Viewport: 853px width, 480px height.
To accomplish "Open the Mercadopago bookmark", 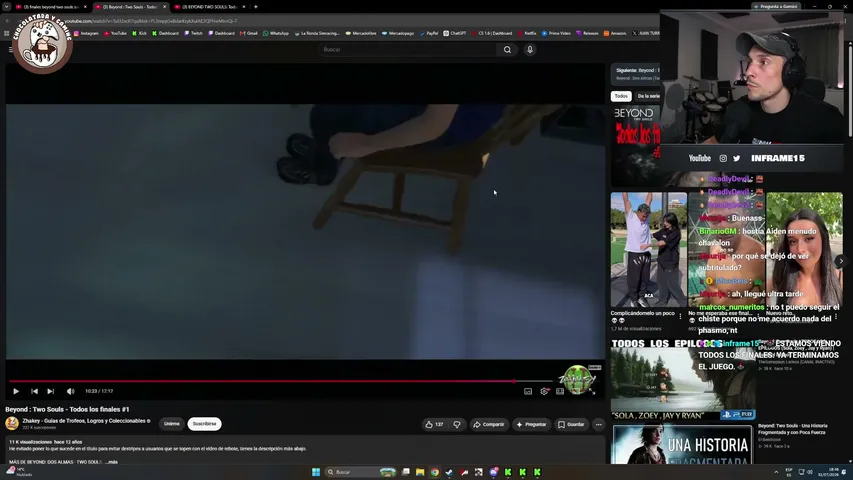I will tap(398, 33).
